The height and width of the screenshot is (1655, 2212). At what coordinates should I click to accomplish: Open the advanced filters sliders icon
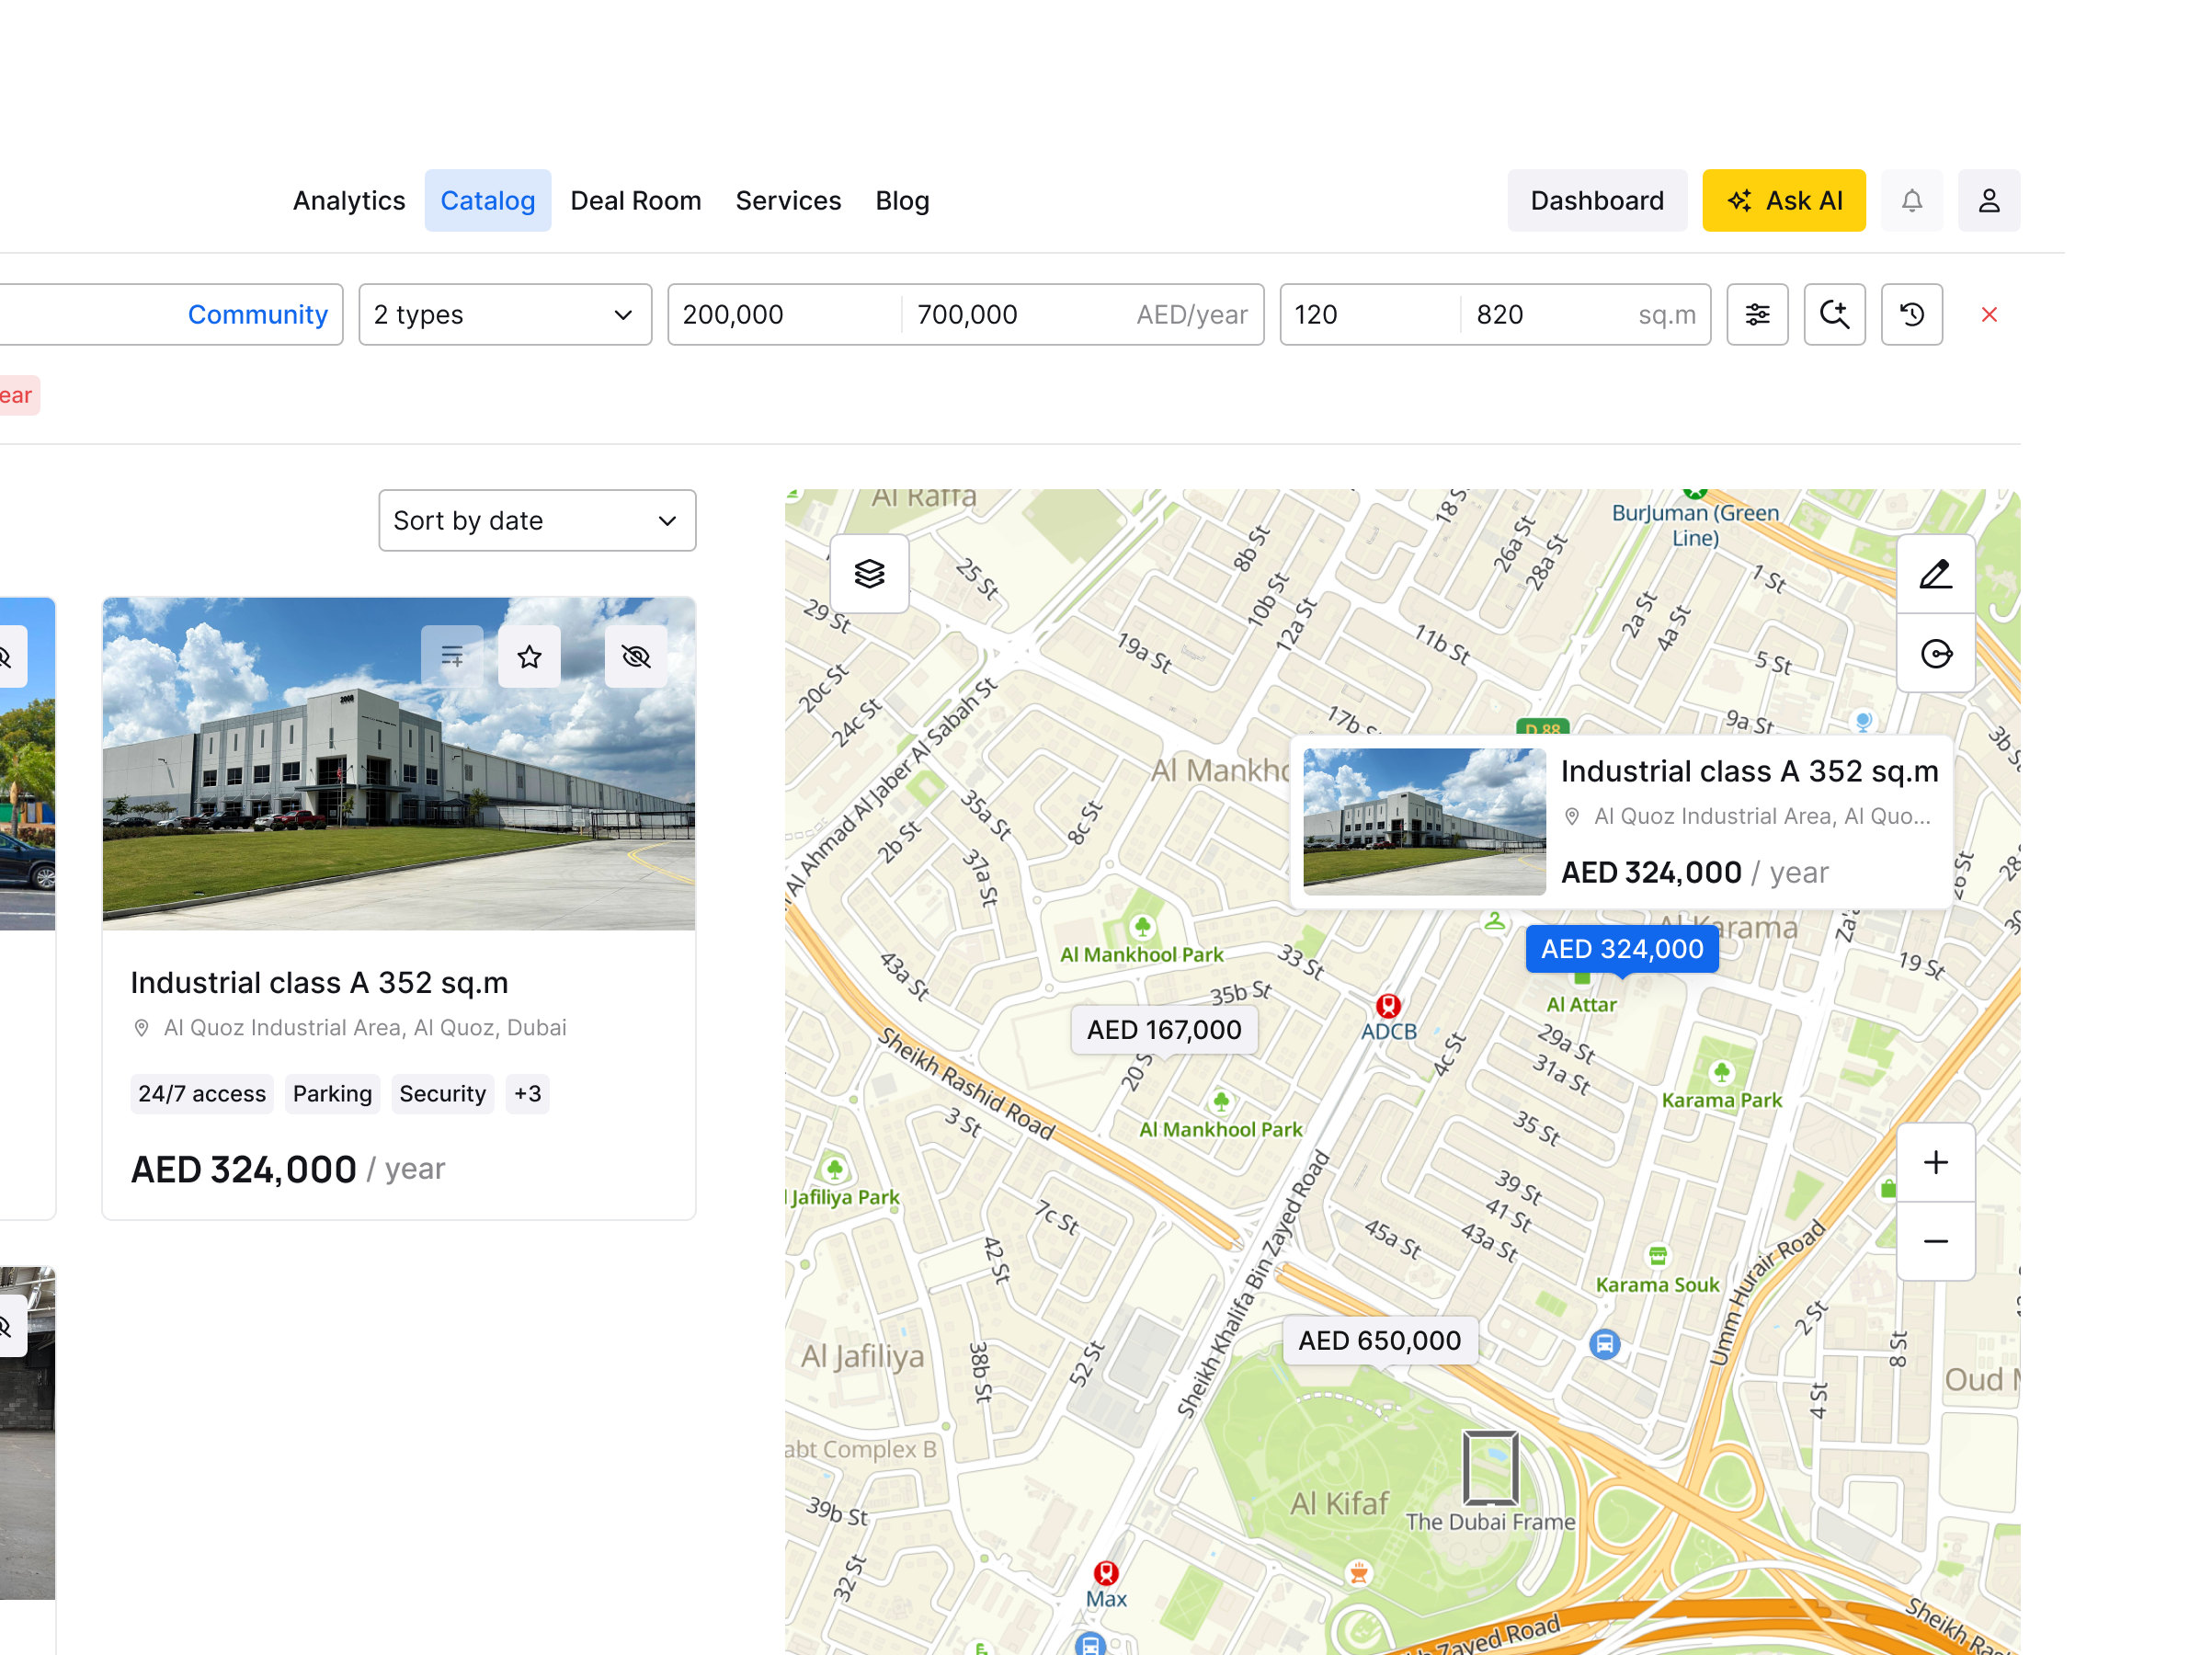(x=1757, y=315)
